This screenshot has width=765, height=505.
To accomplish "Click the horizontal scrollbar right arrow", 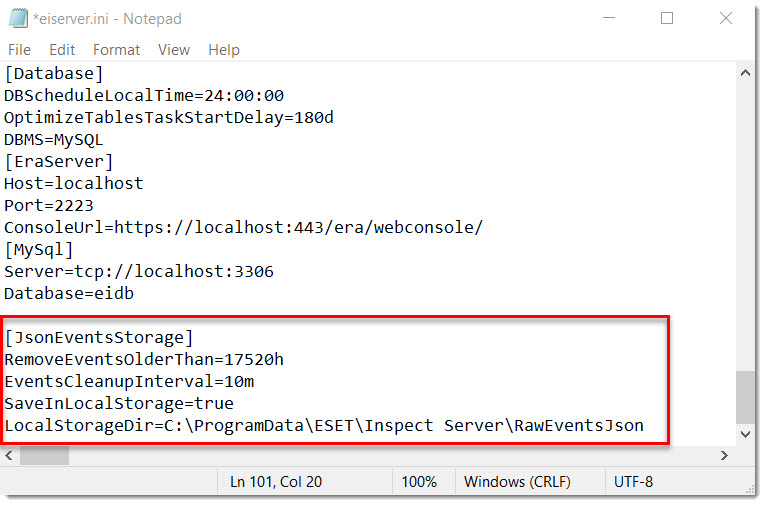I will click(725, 456).
